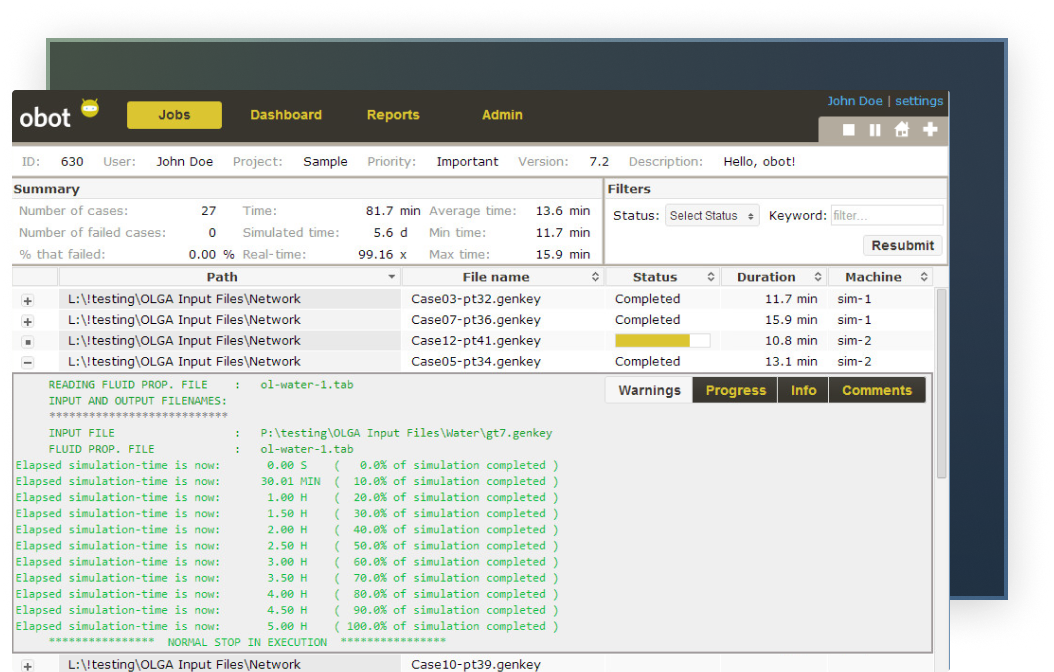Click the home icon in toolbar
Image resolution: width=1054 pixels, height=672 pixels.
click(902, 130)
